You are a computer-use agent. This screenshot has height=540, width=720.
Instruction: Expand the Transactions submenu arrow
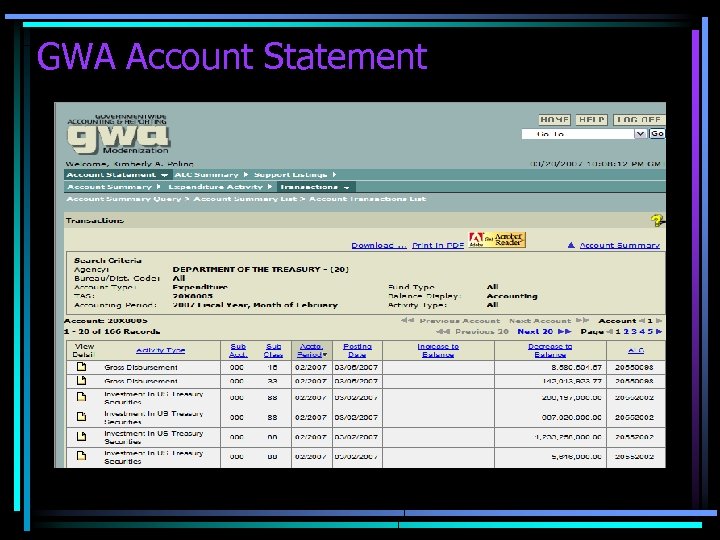(346, 187)
